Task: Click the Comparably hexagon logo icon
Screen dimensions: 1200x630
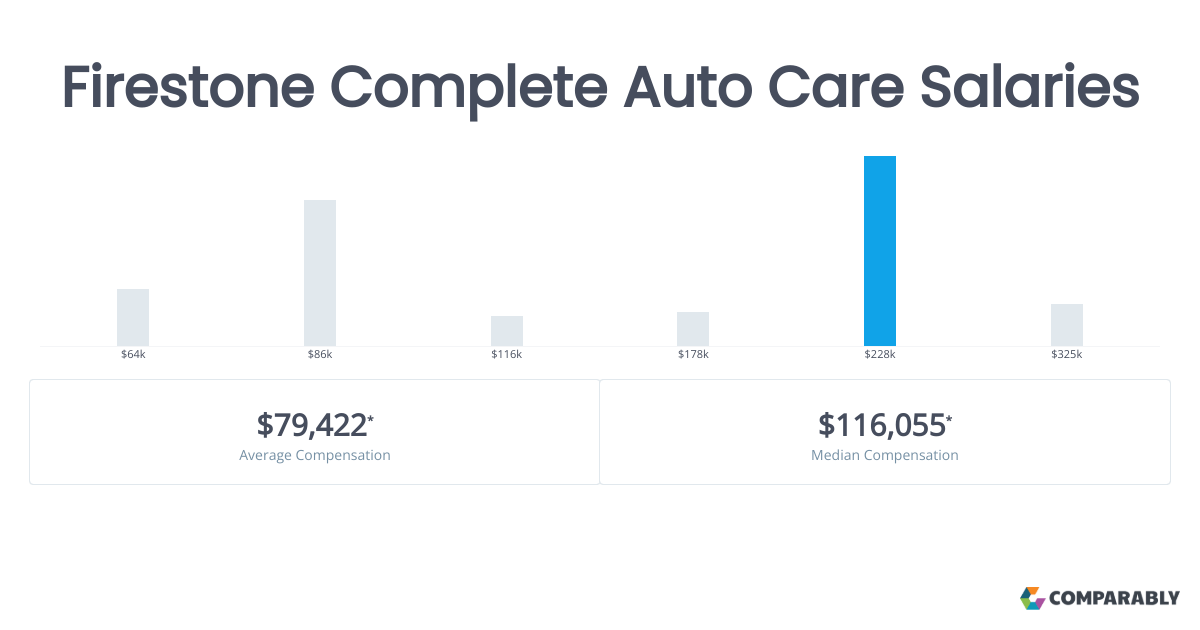Action: point(1032,598)
